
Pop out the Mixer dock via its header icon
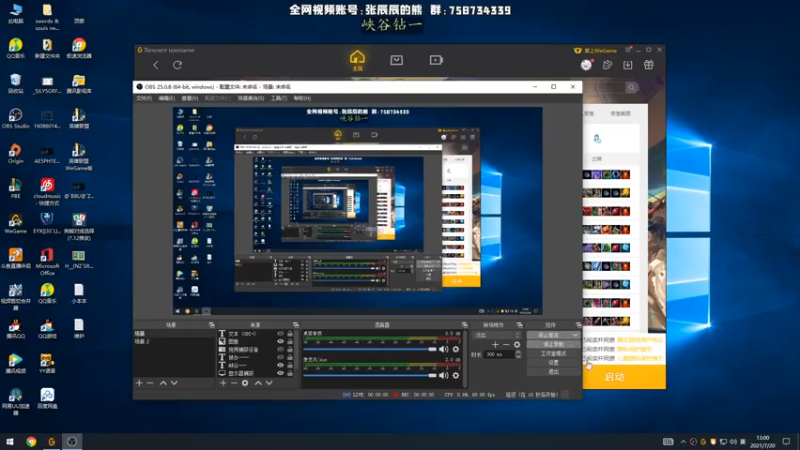click(465, 324)
